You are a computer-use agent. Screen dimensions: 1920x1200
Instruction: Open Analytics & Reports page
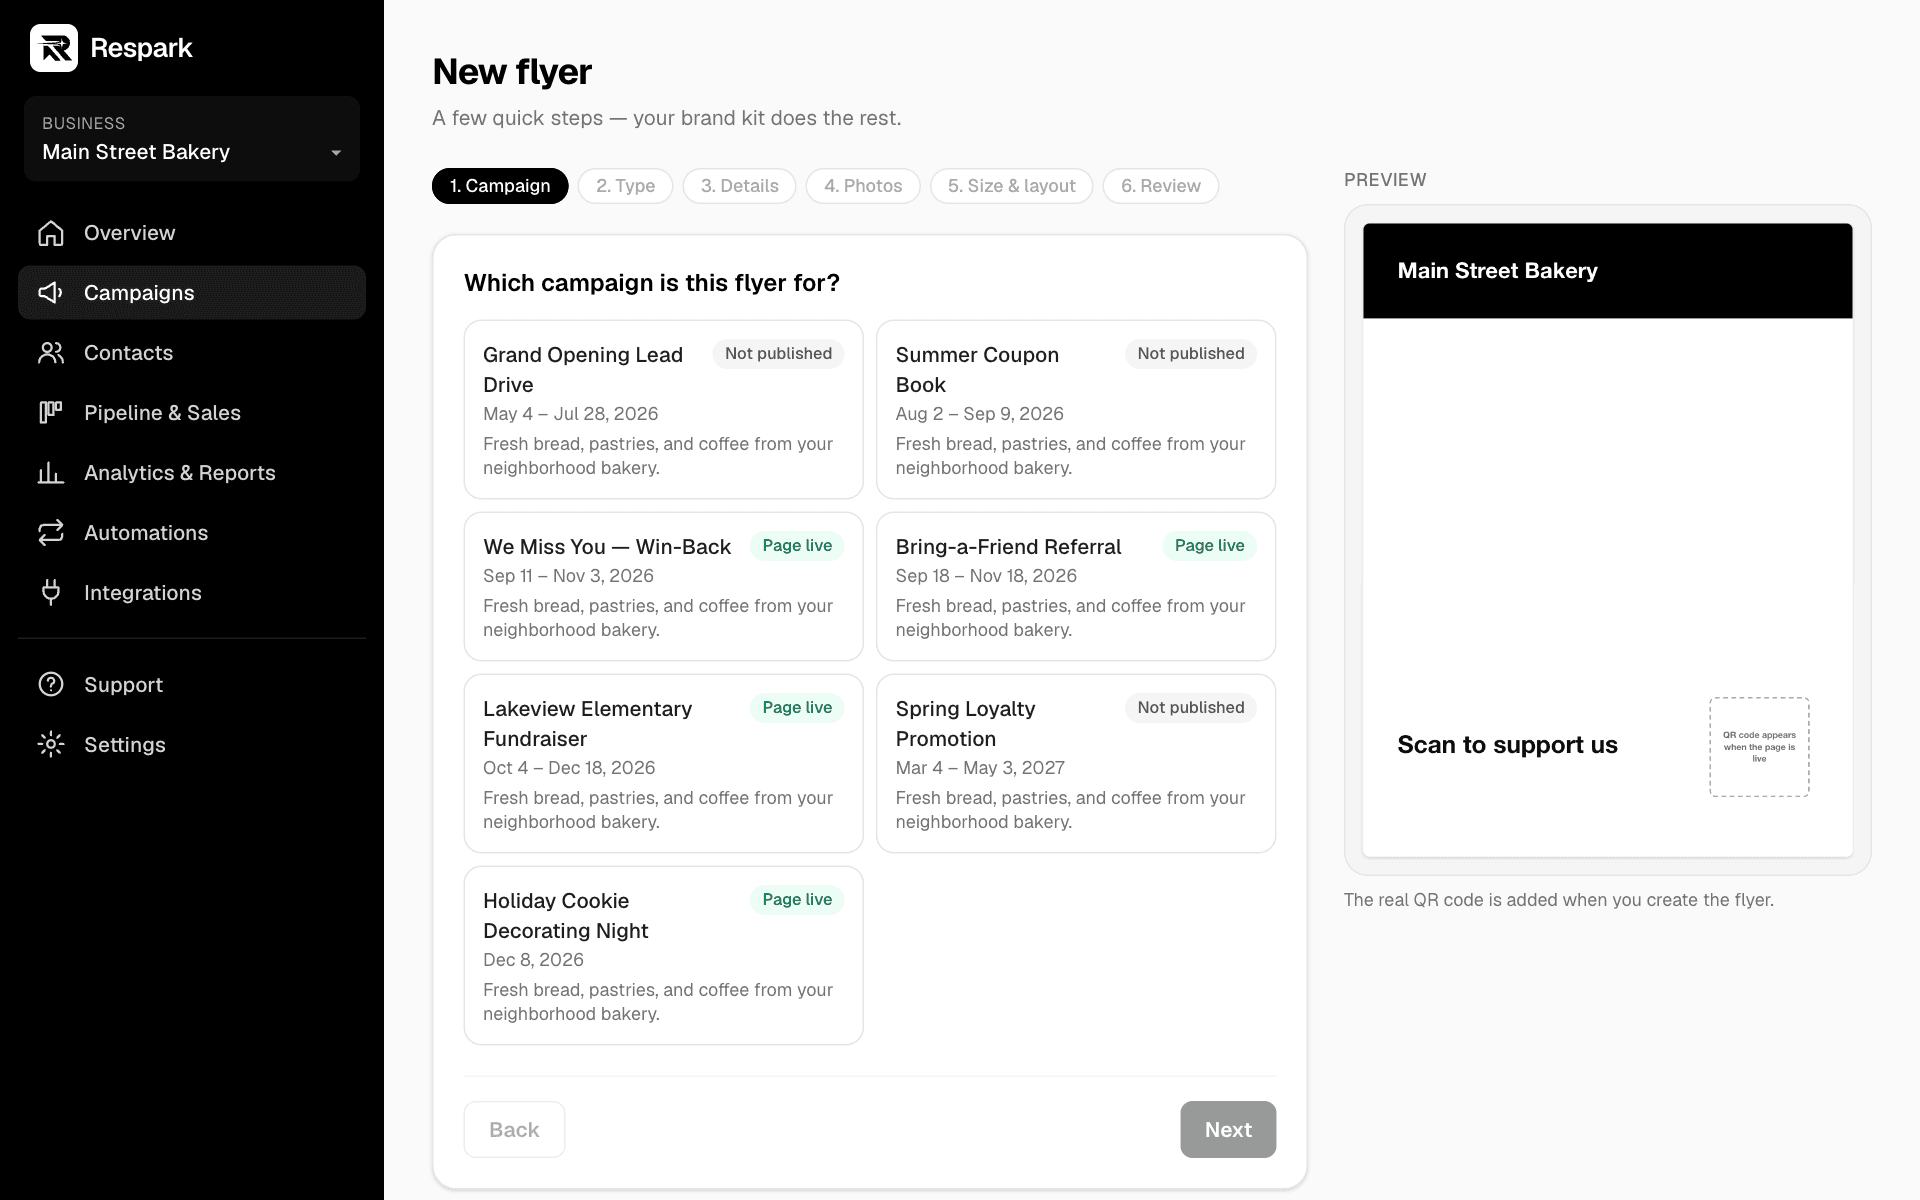click(x=192, y=473)
